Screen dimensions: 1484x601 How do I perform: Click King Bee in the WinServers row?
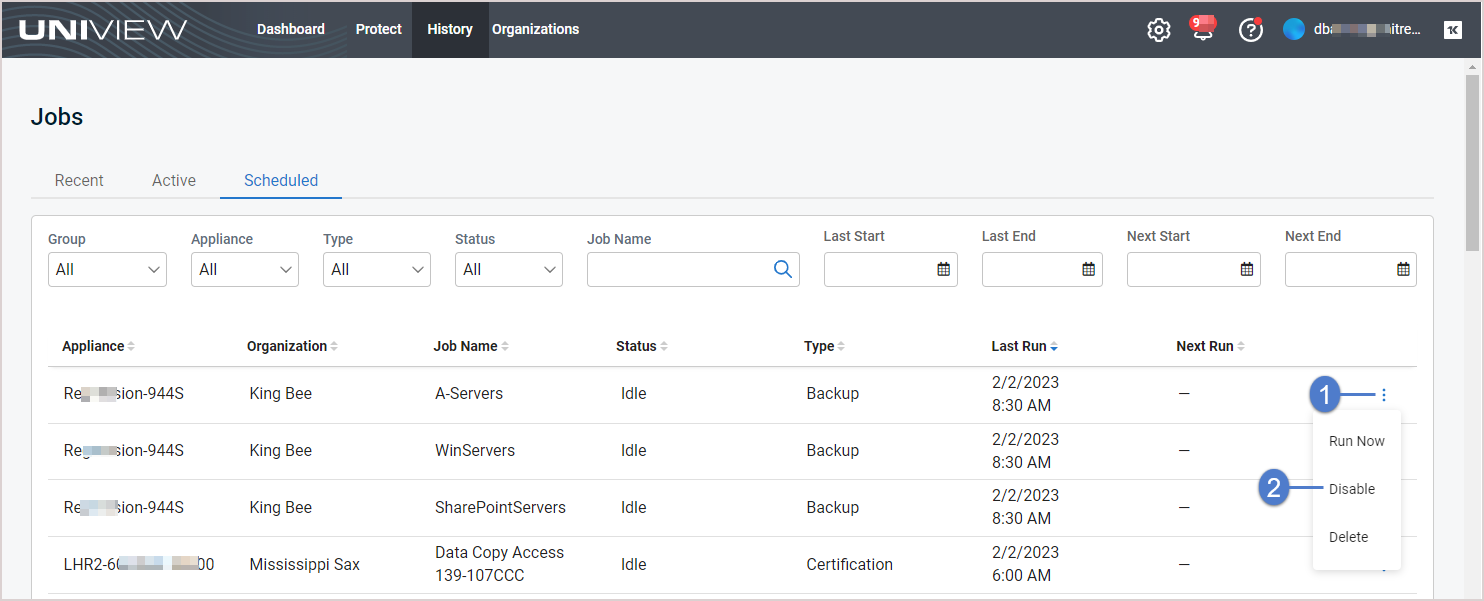[280, 451]
